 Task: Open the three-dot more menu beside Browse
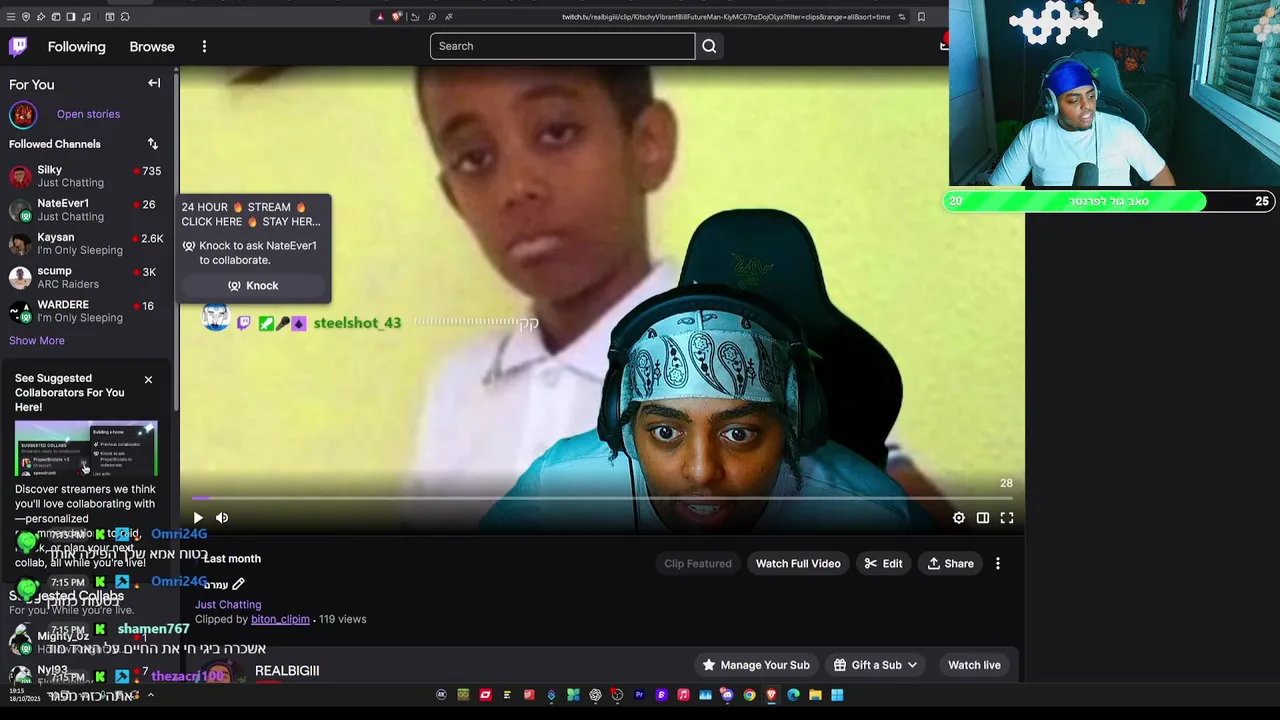coord(204,46)
